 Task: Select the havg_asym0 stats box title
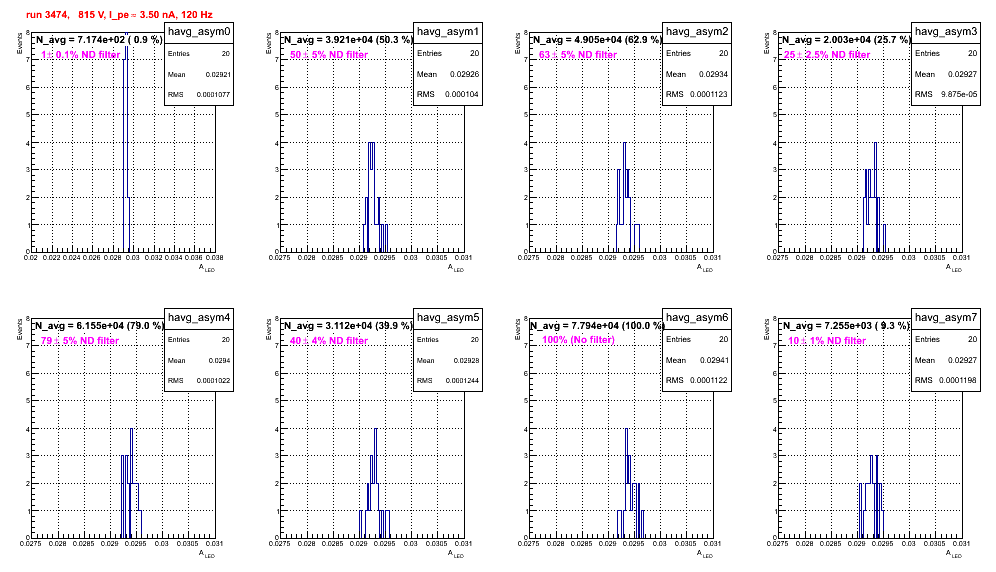(x=199, y=32)
